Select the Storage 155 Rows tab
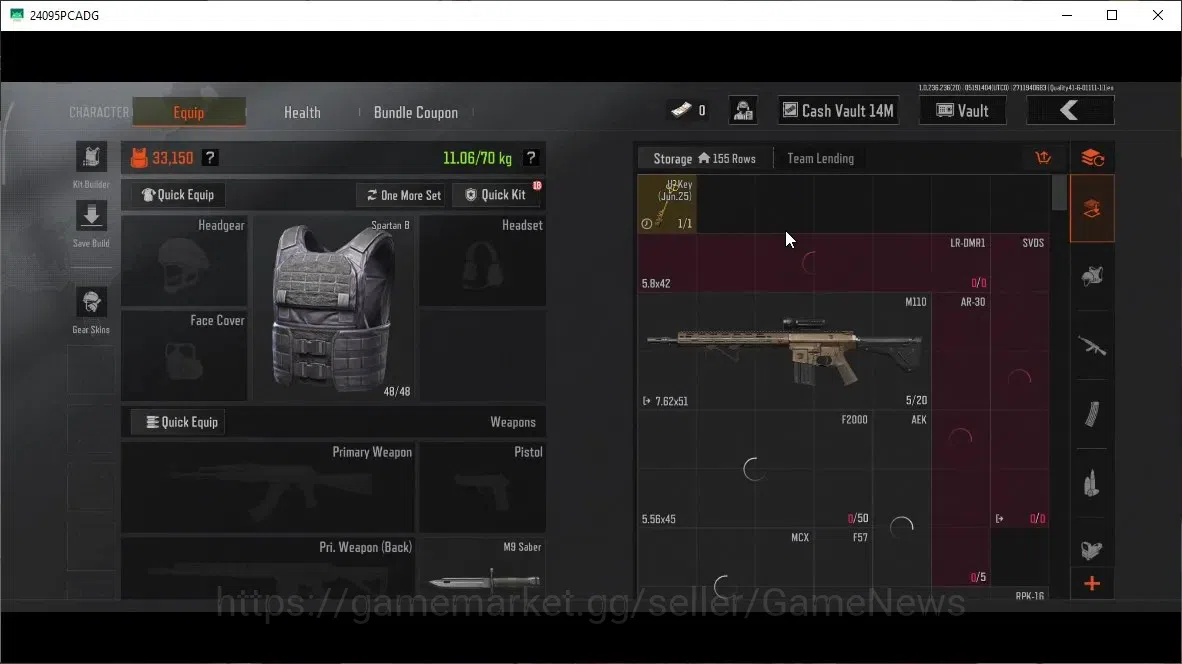This screenshot has height=664, width=1182. click(704, 158)
